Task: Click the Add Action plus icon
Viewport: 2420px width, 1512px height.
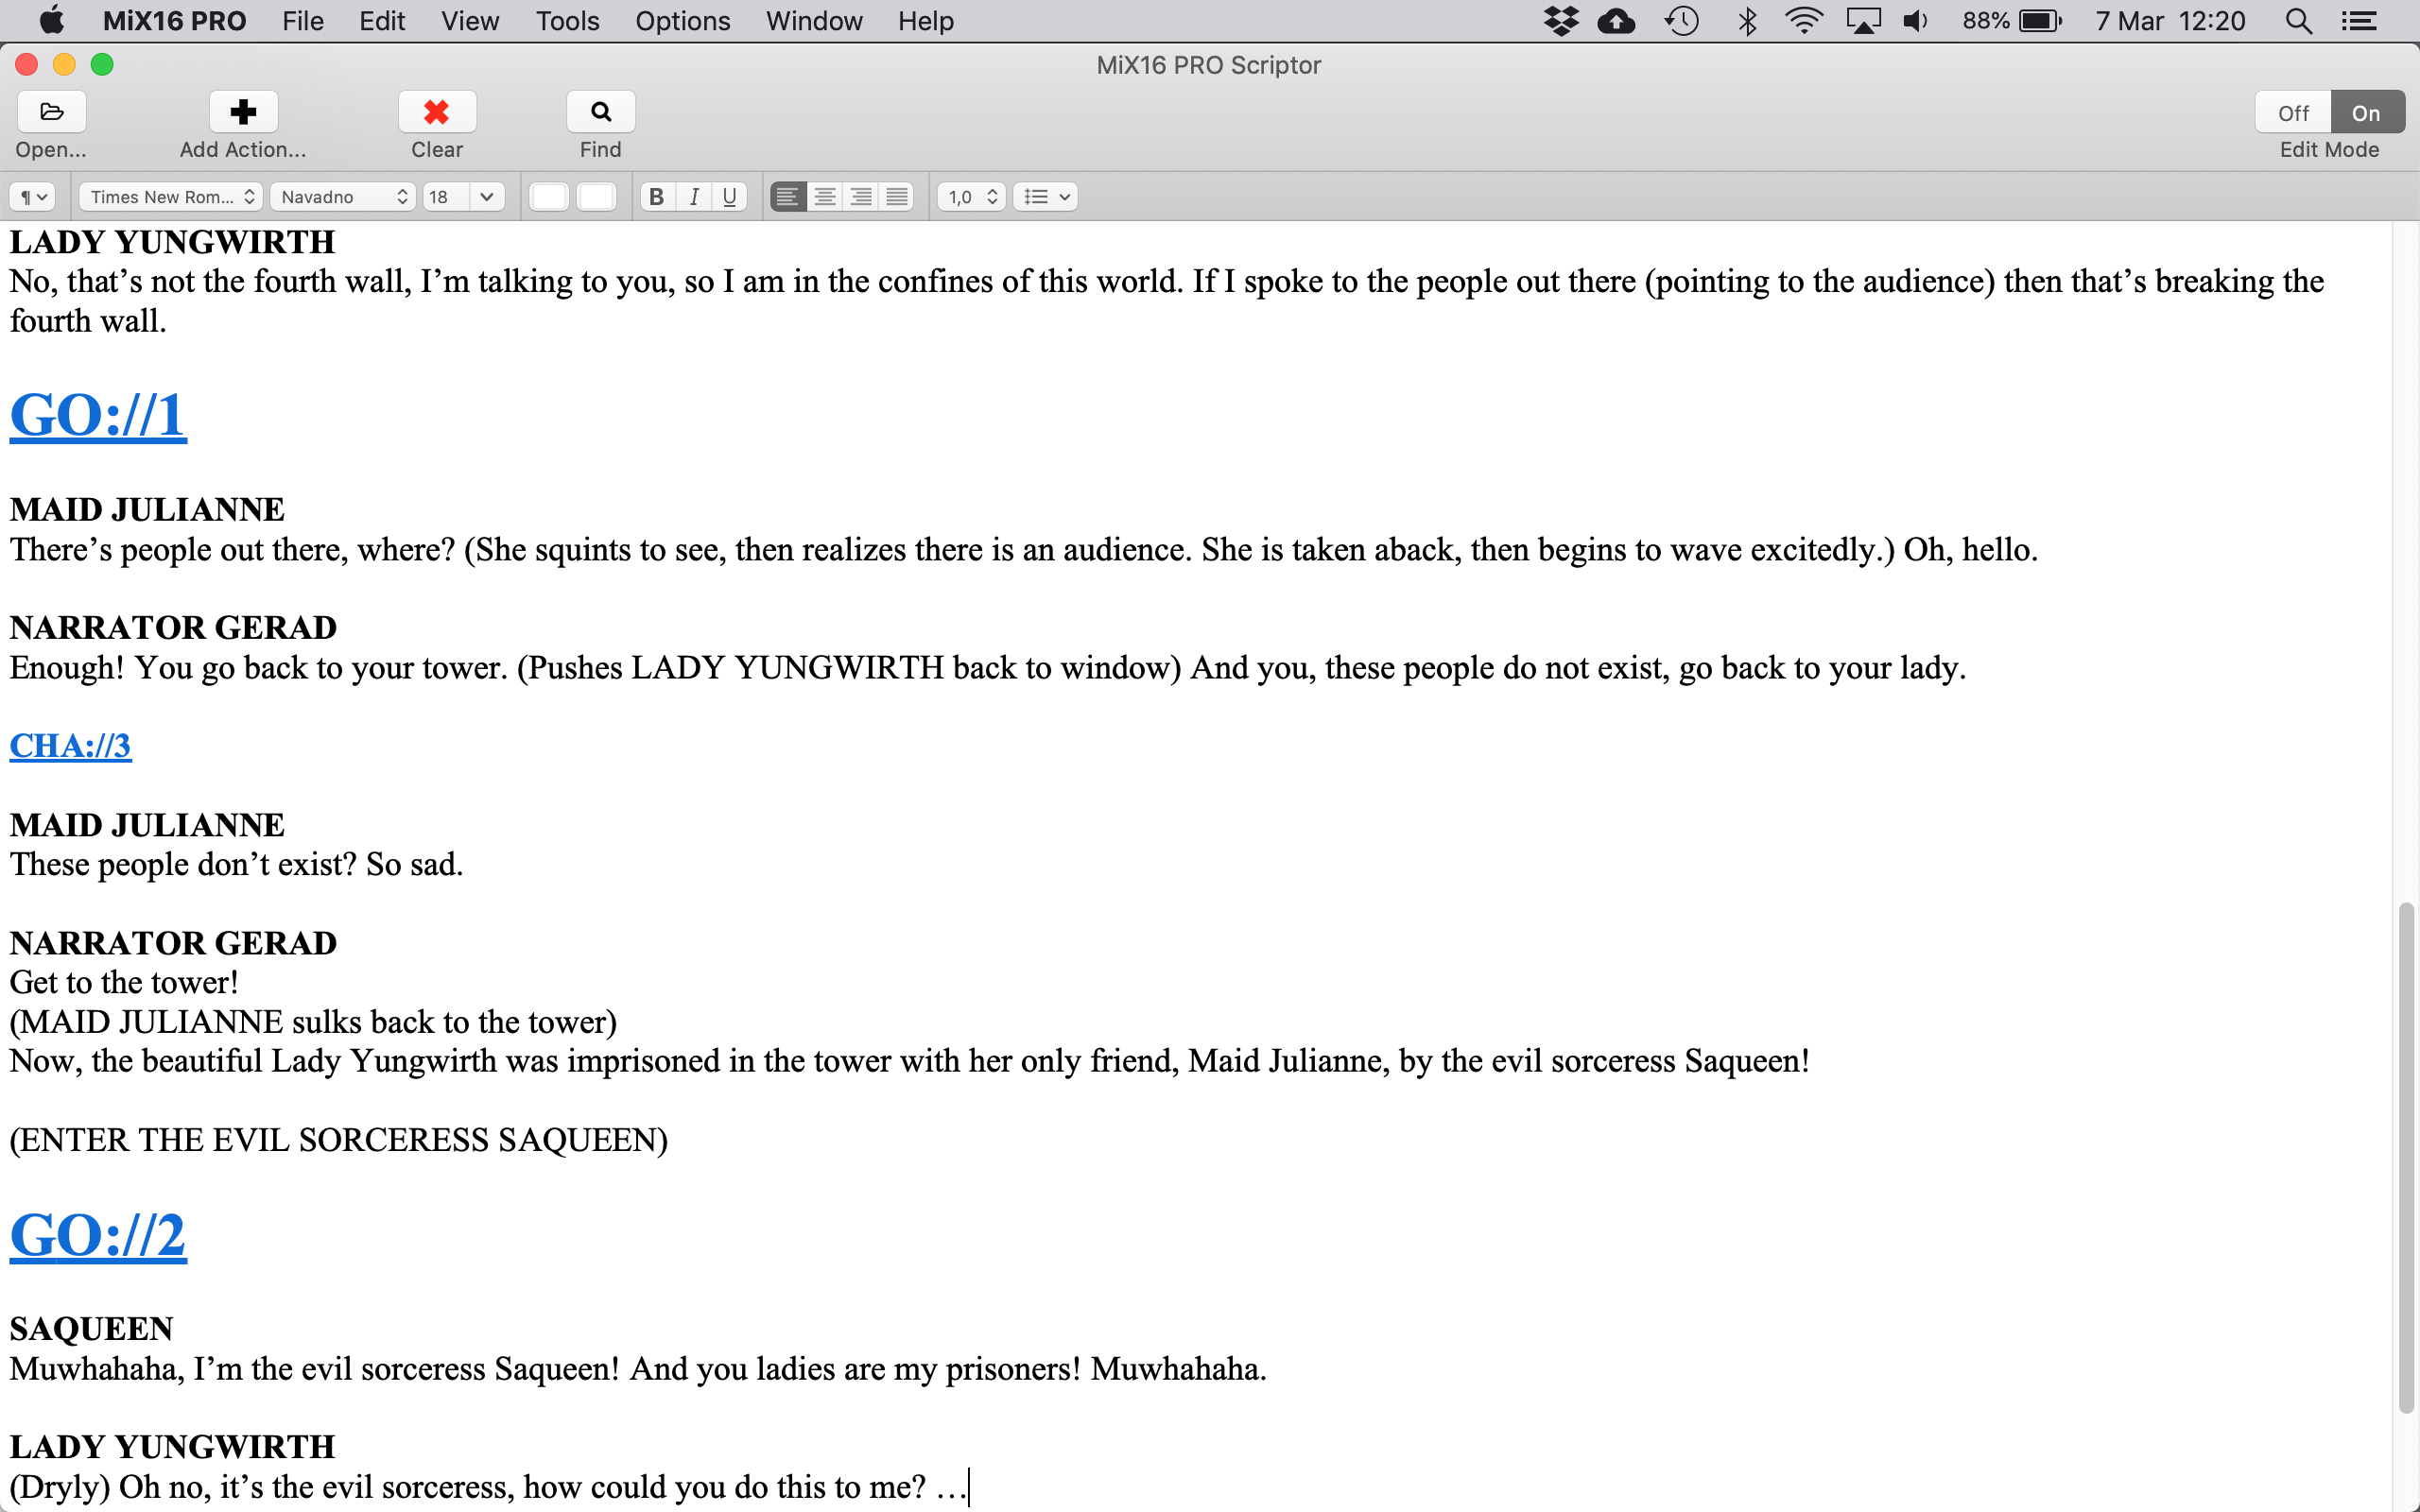Action: 243,112
